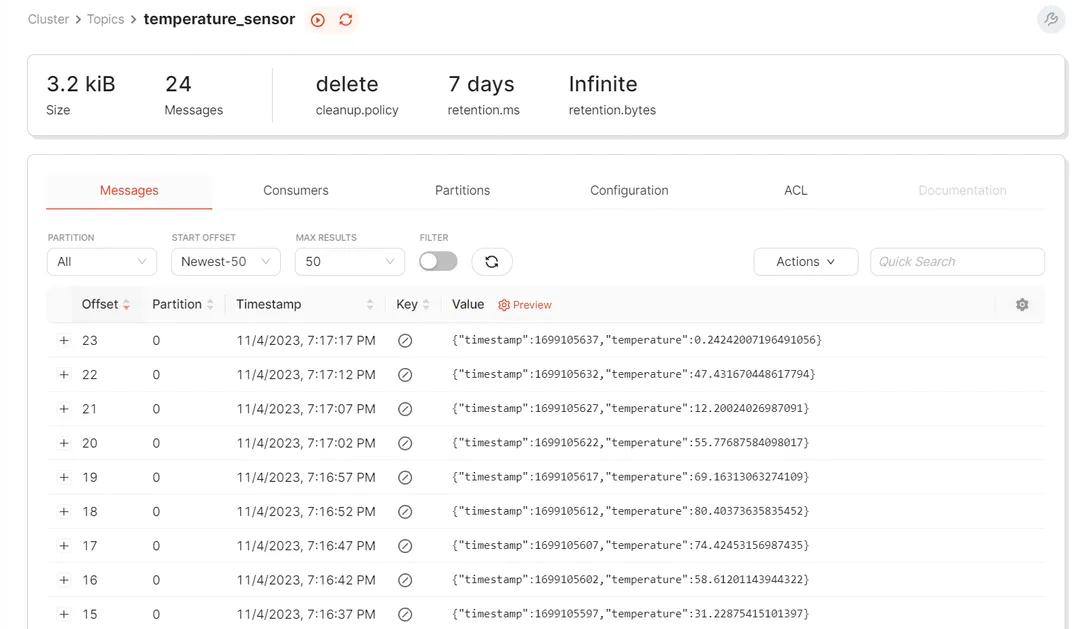Image resolution: width=1080 pixels, height=629 pixels.
Task: Open the Start Offset dropdown showing Newest-50
Action: (225, 261)
